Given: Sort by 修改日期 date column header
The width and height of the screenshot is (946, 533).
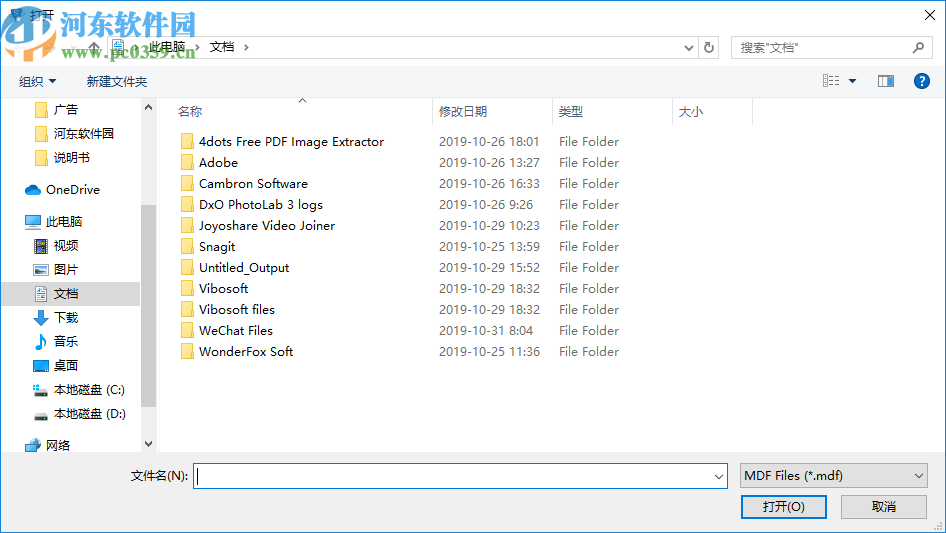Looking at the screenshot, I should pos(463,112).
